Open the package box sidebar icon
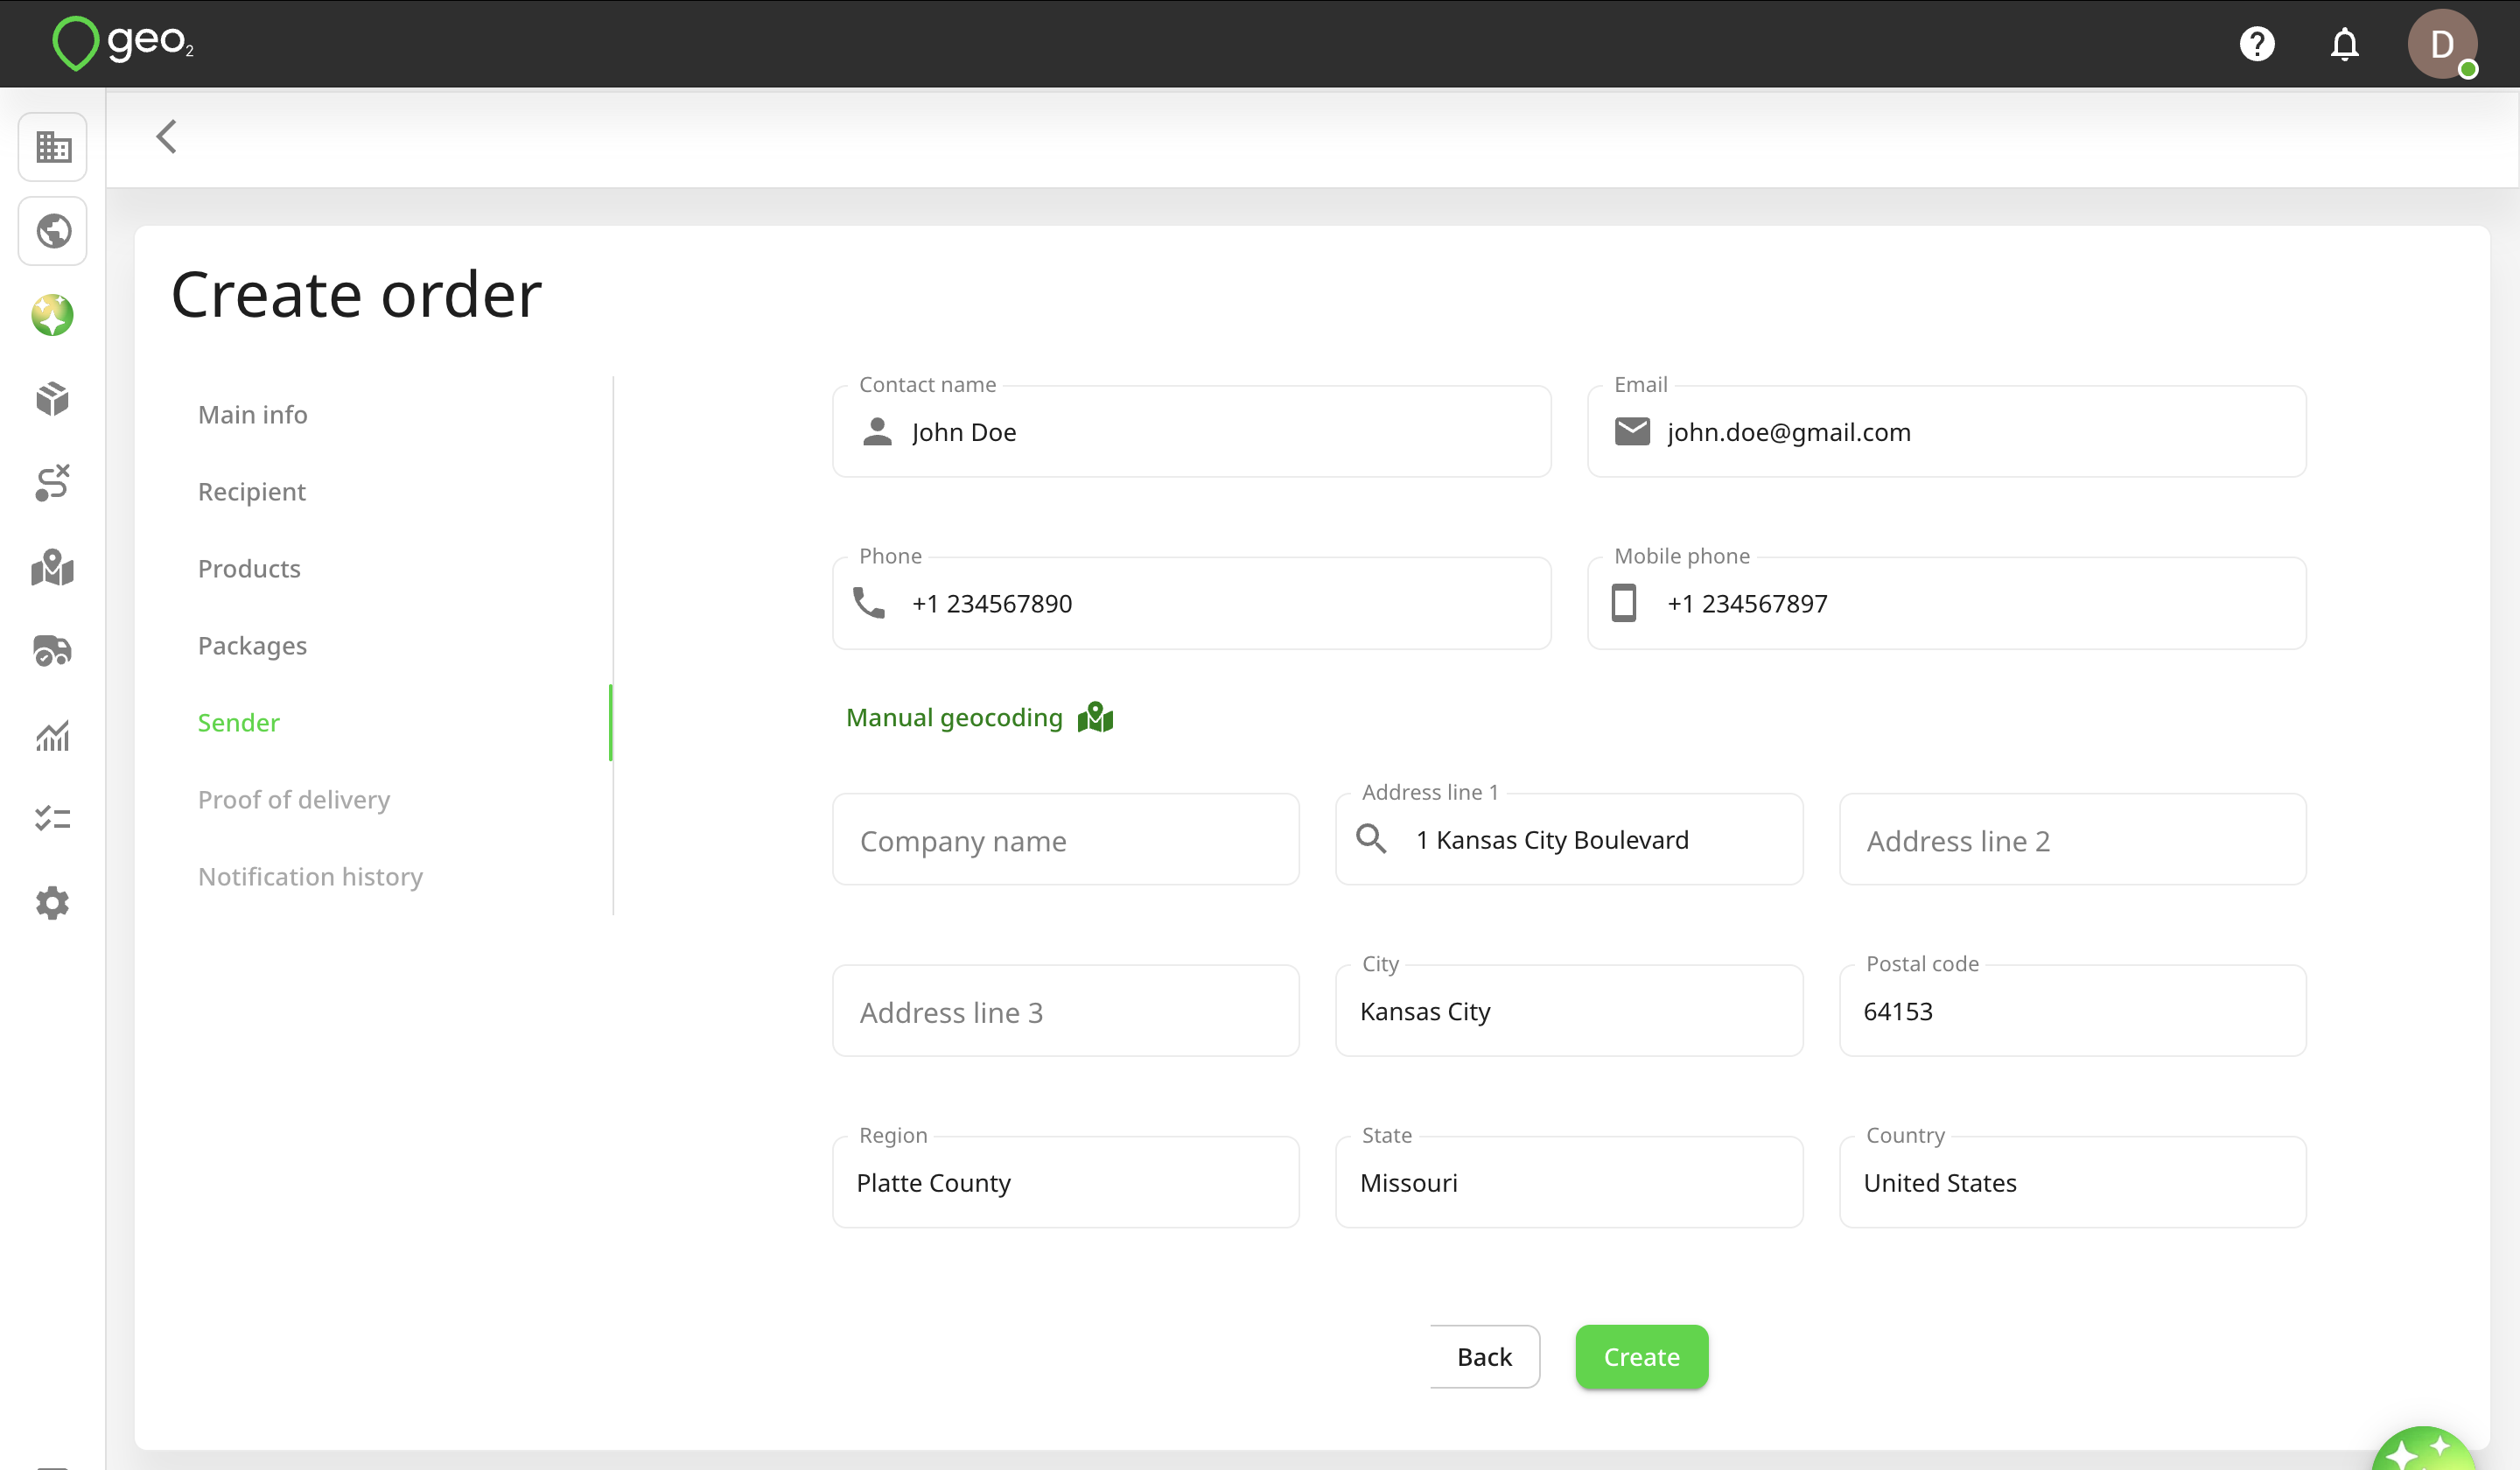This screenshot has height=1470, width=2520. pos(53,399)
